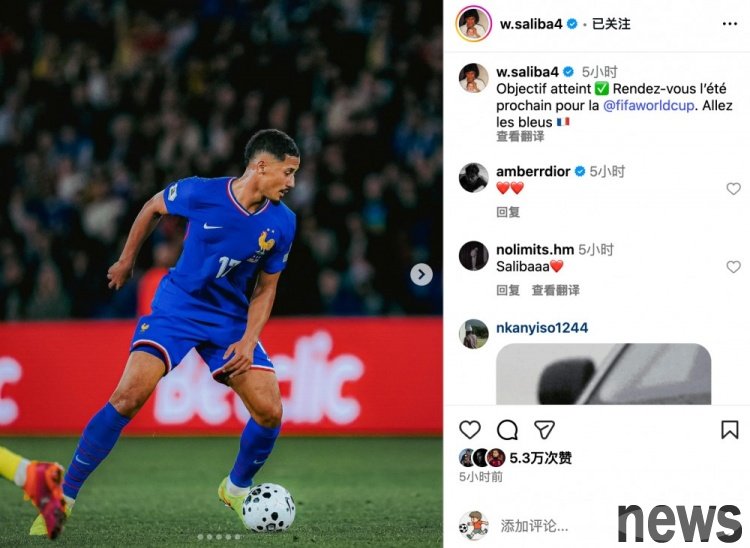Show translation of the Salibaaa comment
750x548 pixels.
tap(555, 290)
